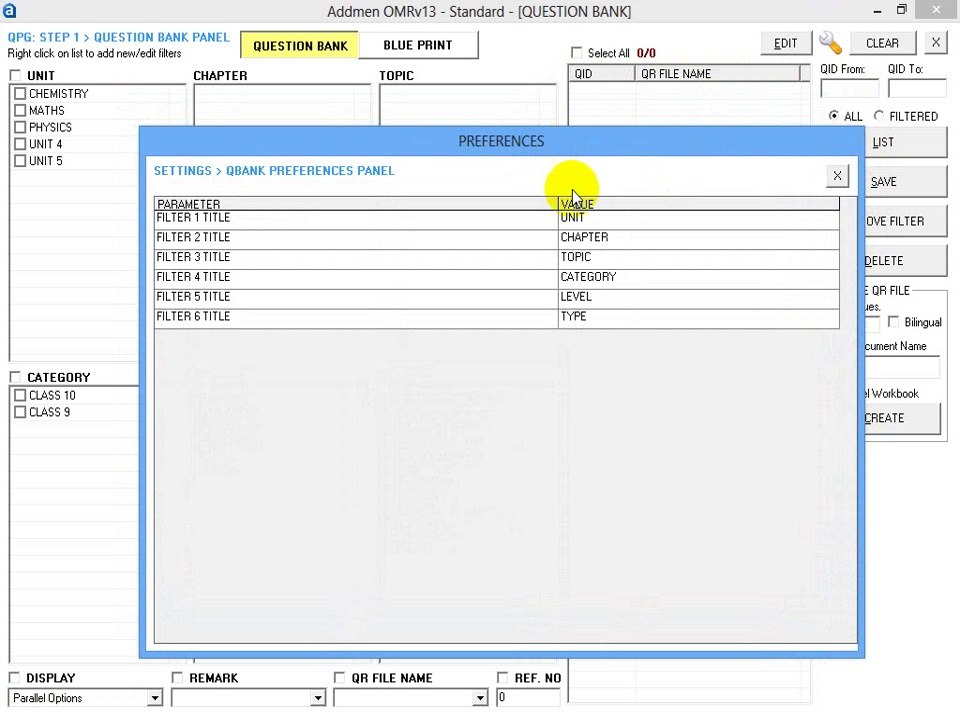
Task: Restore down the Addmen window
Action: click(x=902, y=10)
